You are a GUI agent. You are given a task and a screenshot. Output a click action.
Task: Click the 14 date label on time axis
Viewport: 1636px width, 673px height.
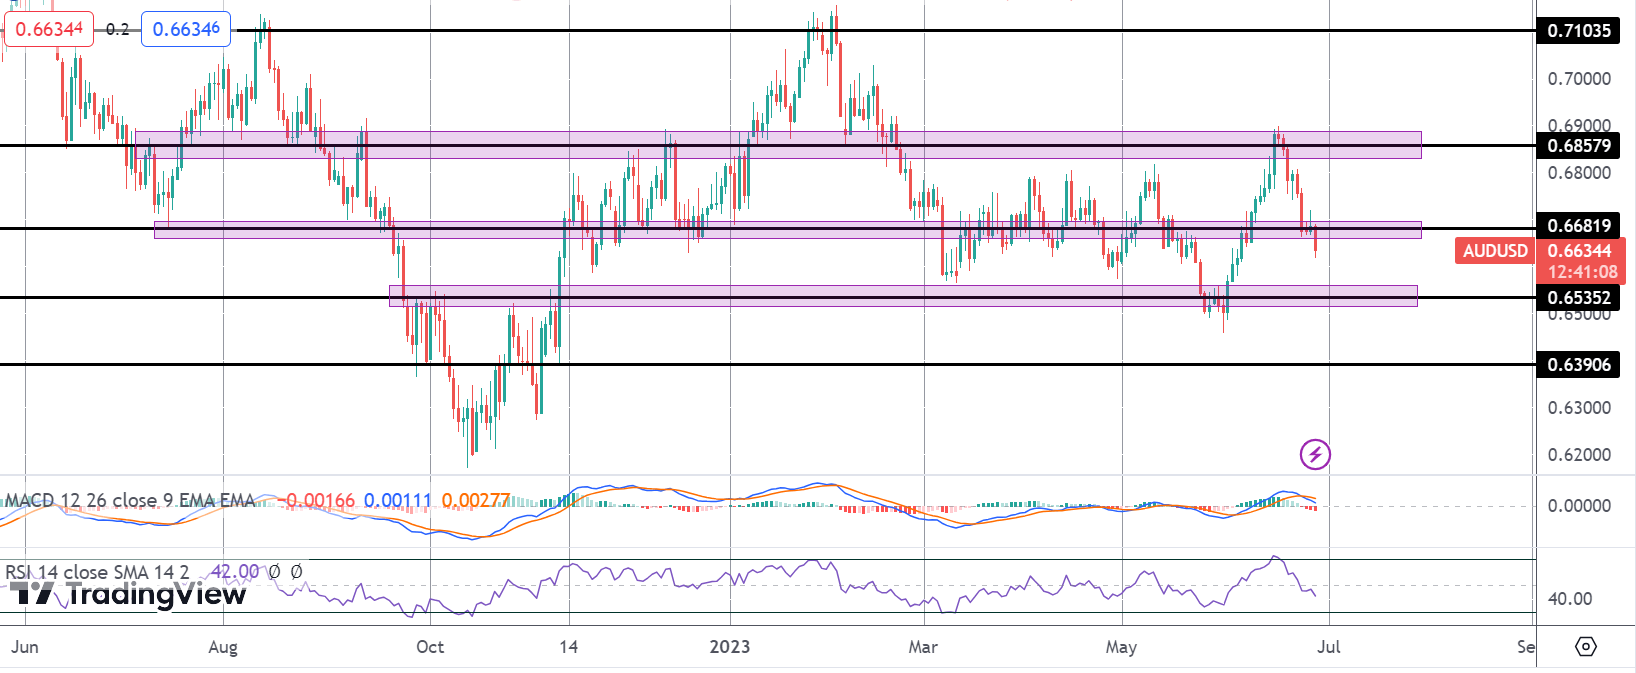coord(568,647)
